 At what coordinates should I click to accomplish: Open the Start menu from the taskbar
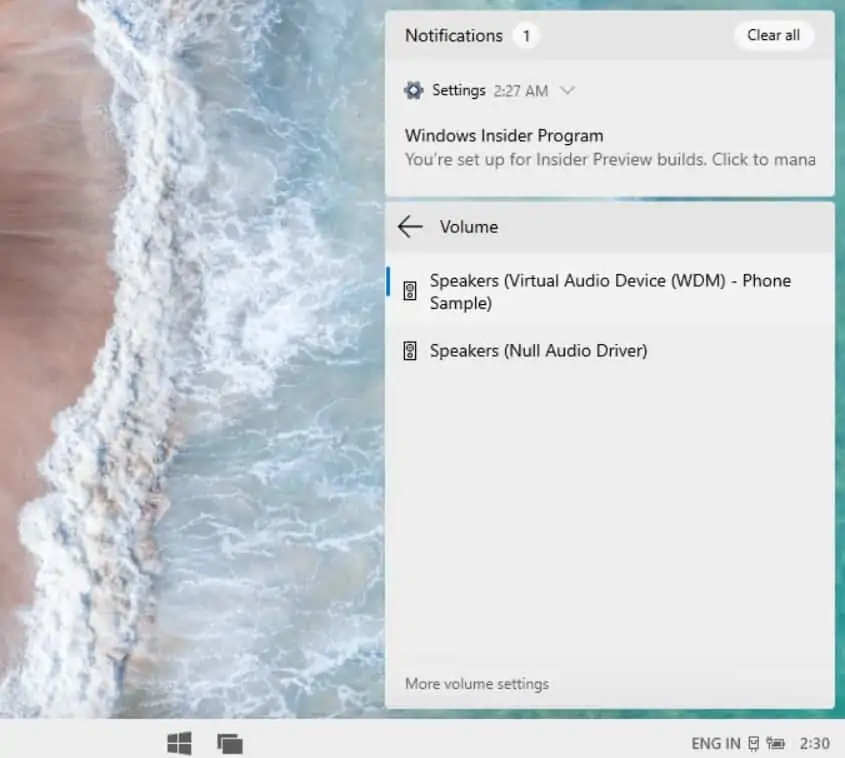point(180,742)
